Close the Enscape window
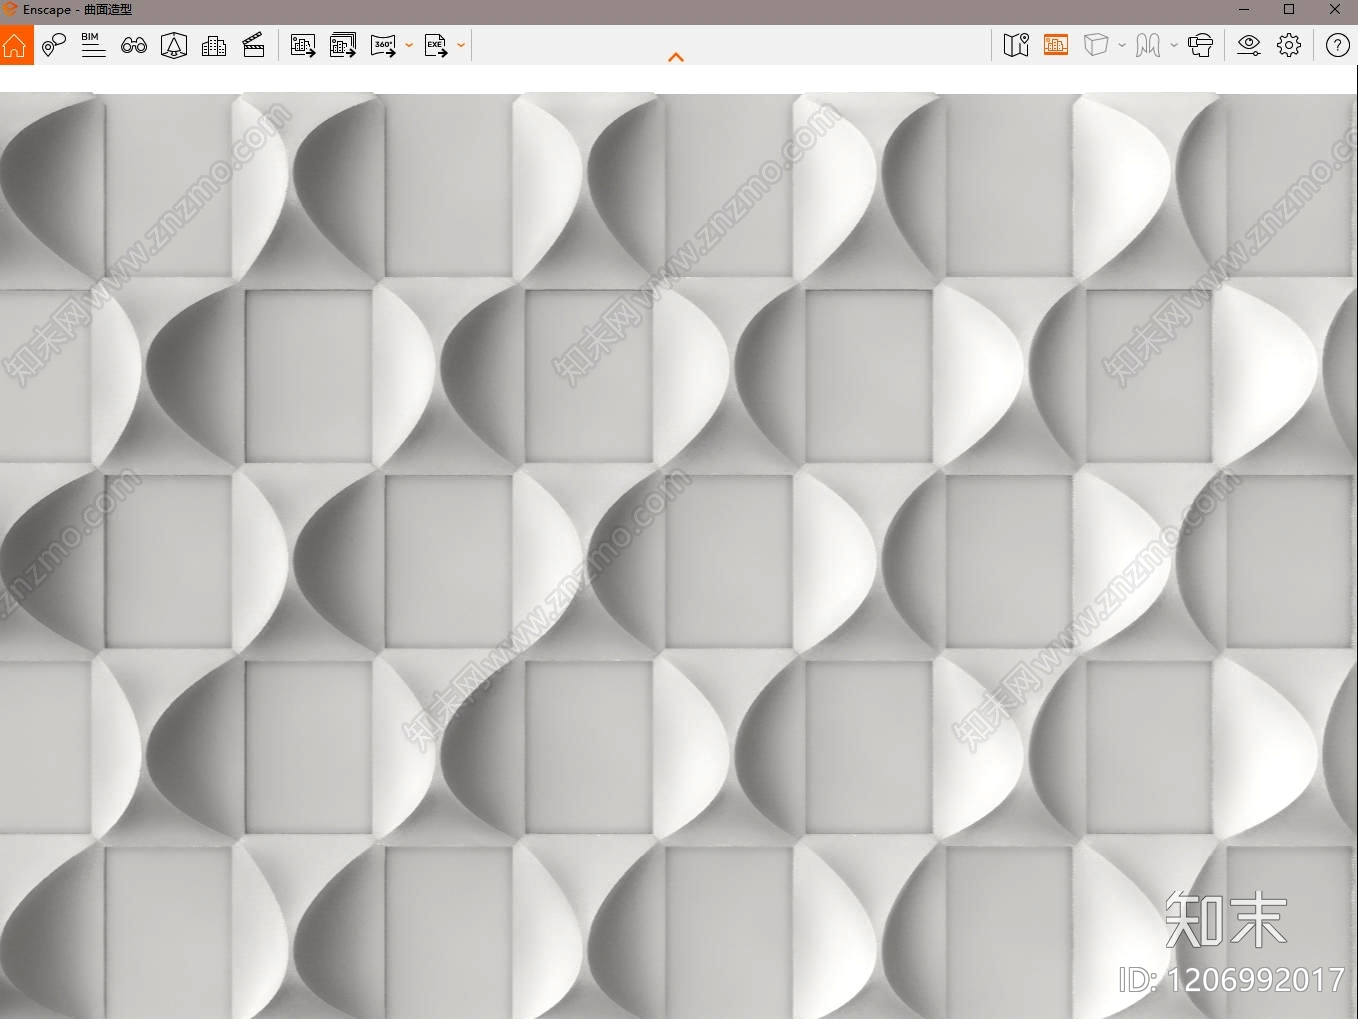1358x1019 pixels. pos(1335,9)
